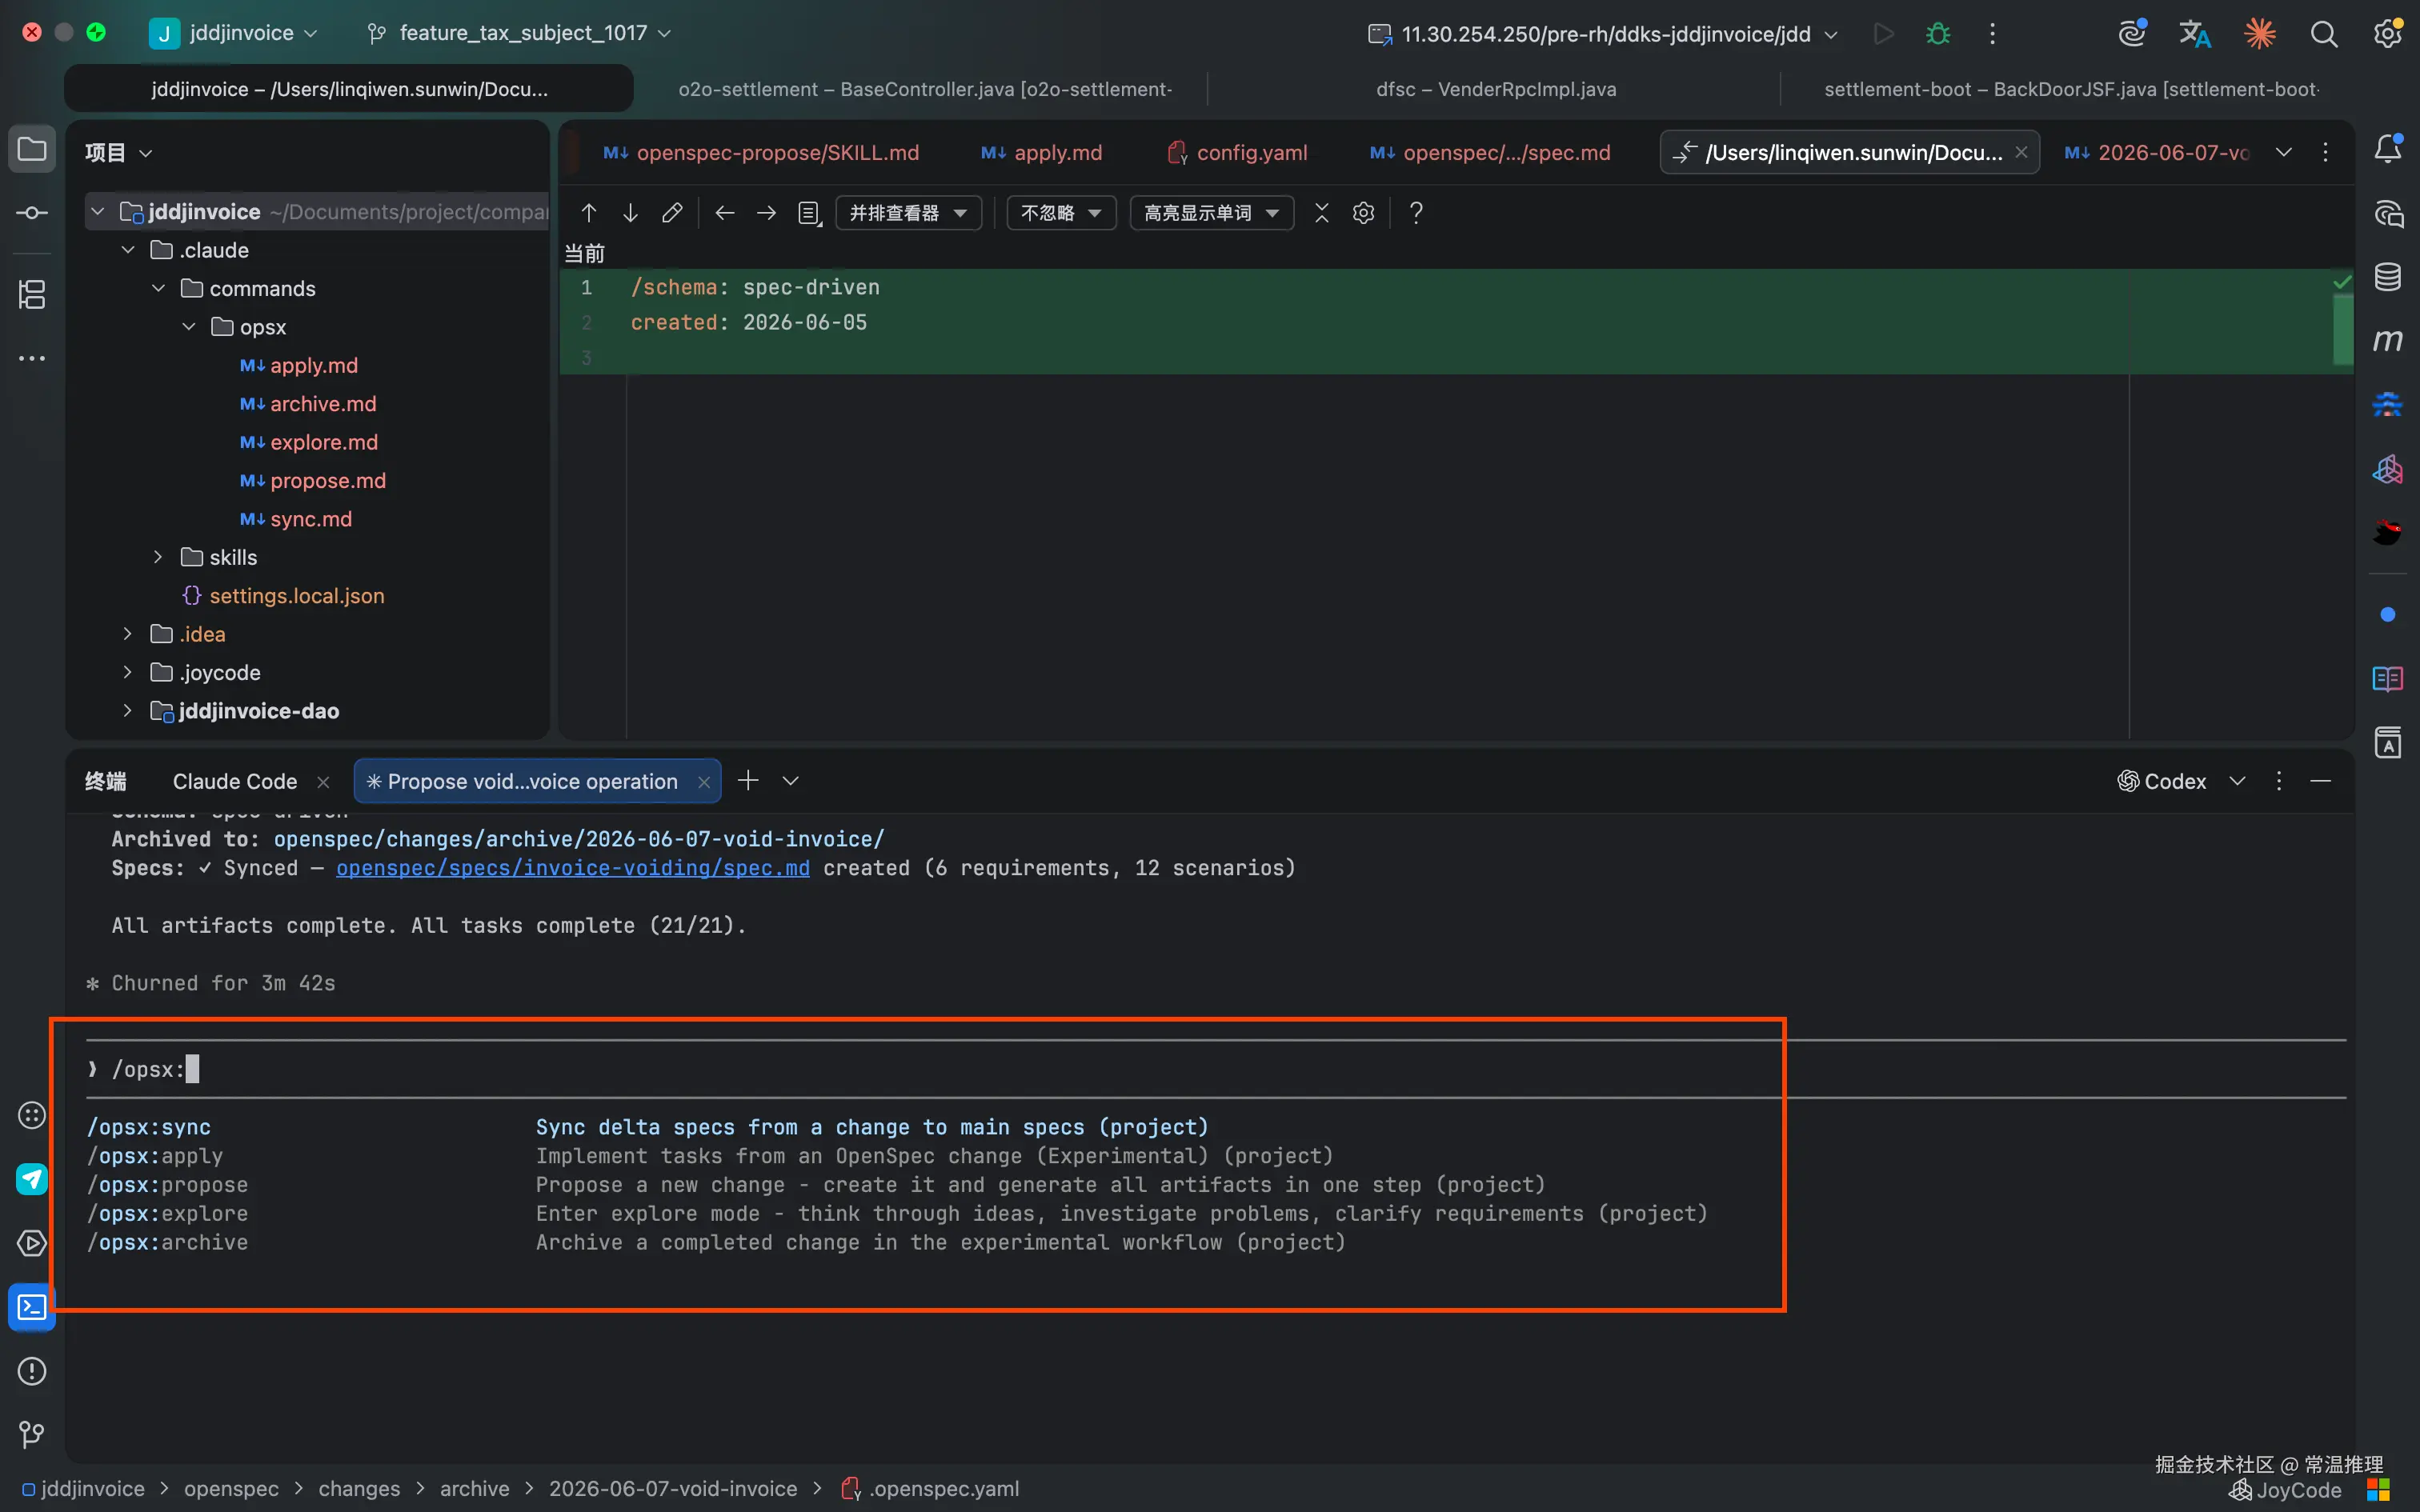Expand the jddjinvoice-dao module
This screenshot has width=2420, height=1512.
click(128, 711)
